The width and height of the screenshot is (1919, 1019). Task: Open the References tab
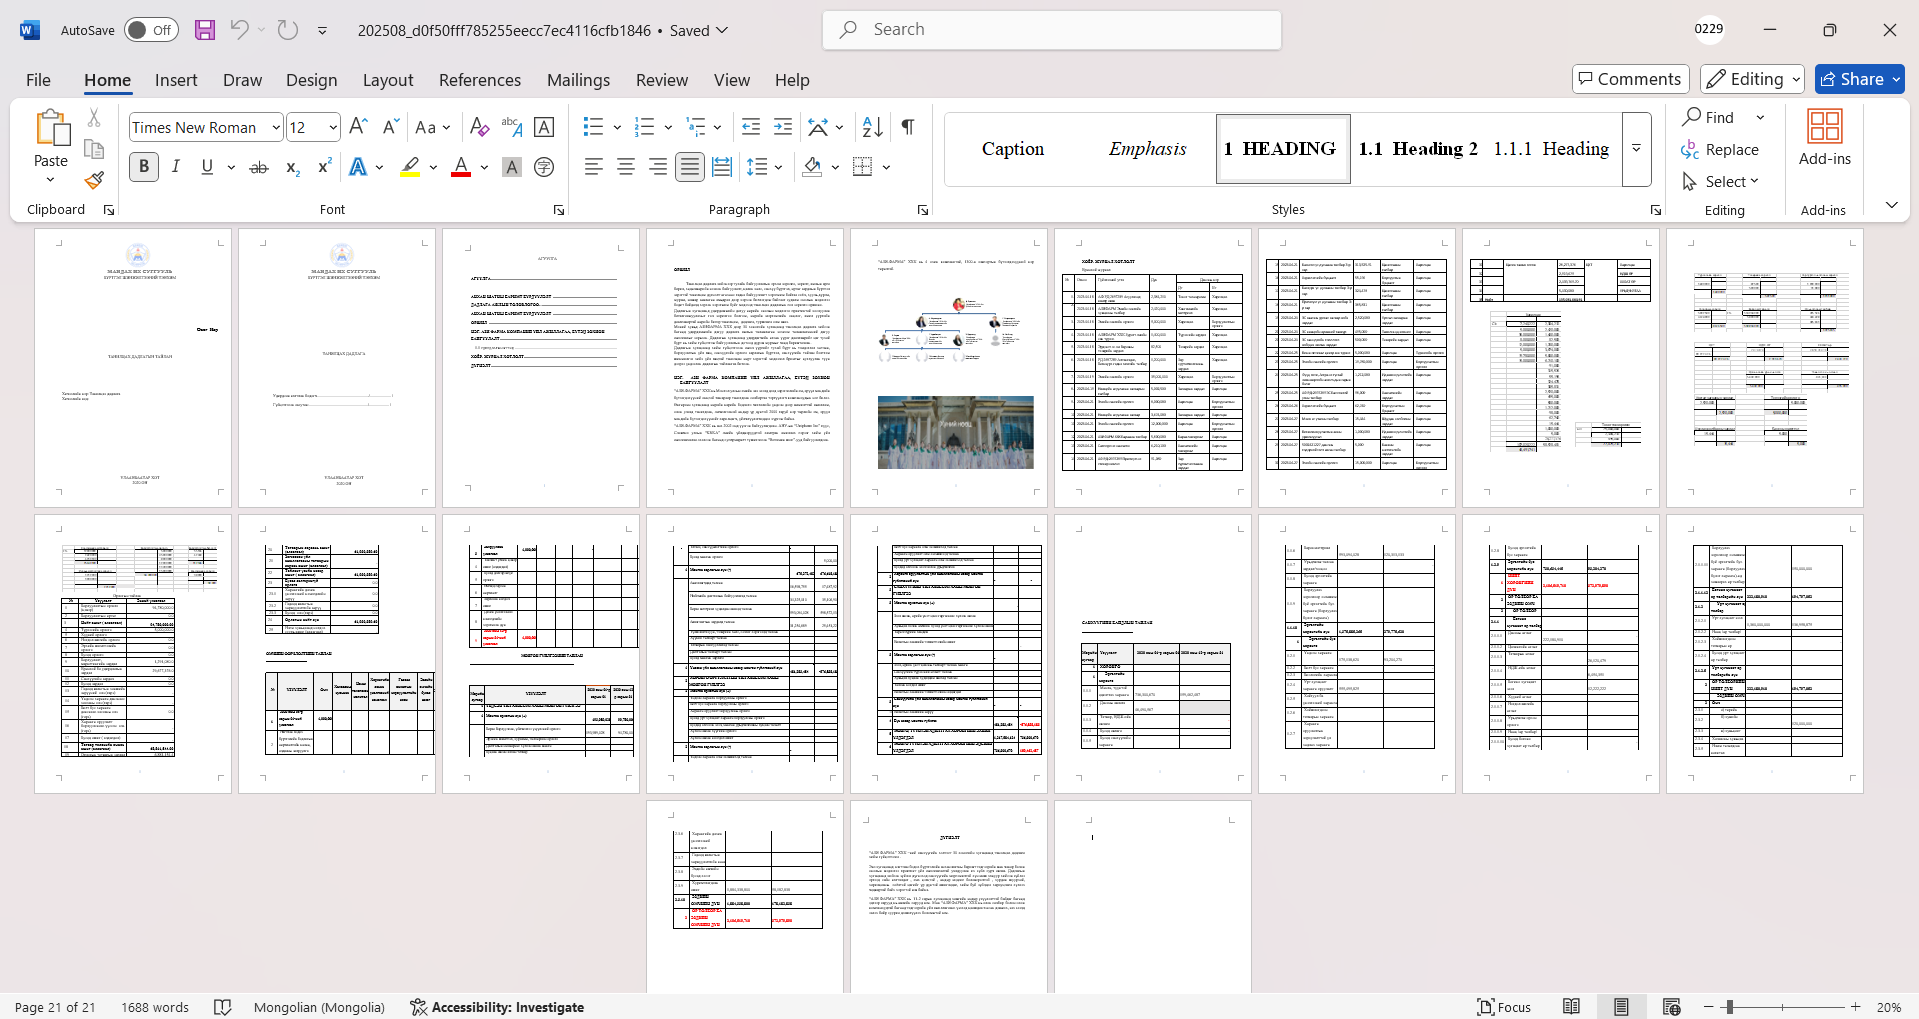480,80
